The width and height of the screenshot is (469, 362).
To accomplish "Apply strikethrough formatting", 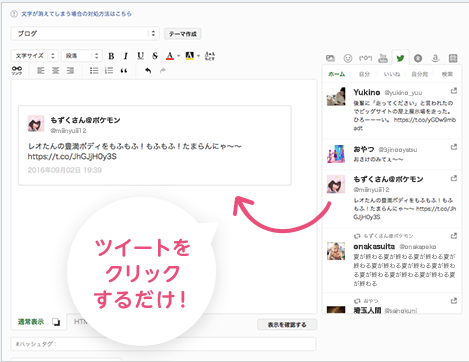I will [x=155, y=56].
